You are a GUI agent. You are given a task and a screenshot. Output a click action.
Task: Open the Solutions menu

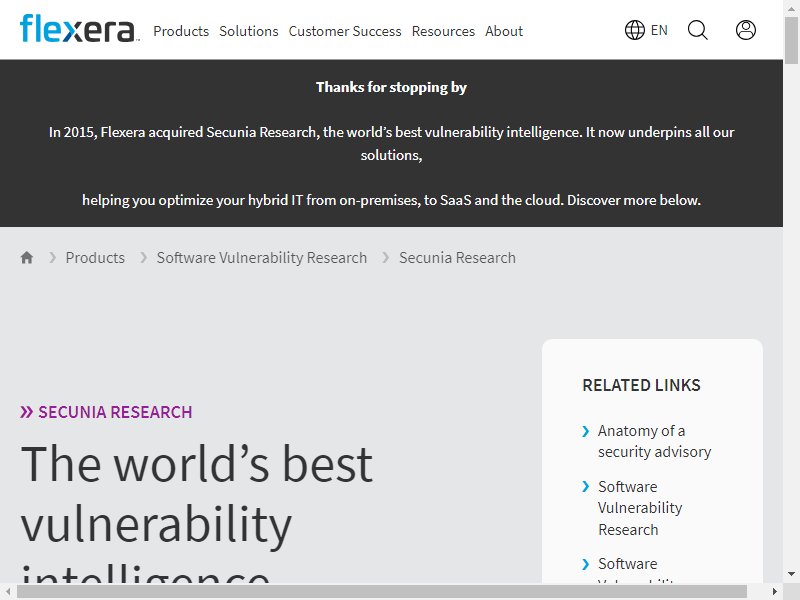click(249, 31)
